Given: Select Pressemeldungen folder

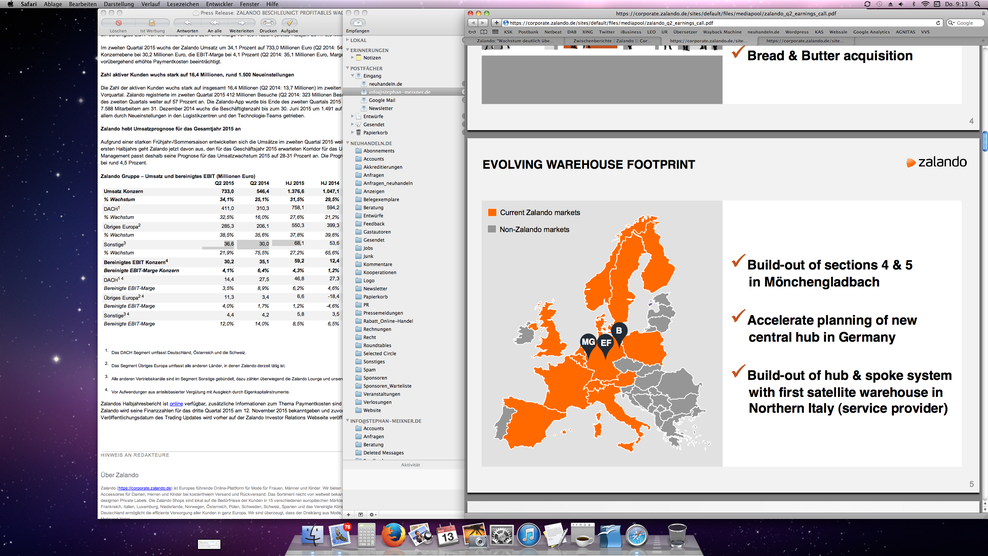Looking at the screenshot, I should point(382,313).
